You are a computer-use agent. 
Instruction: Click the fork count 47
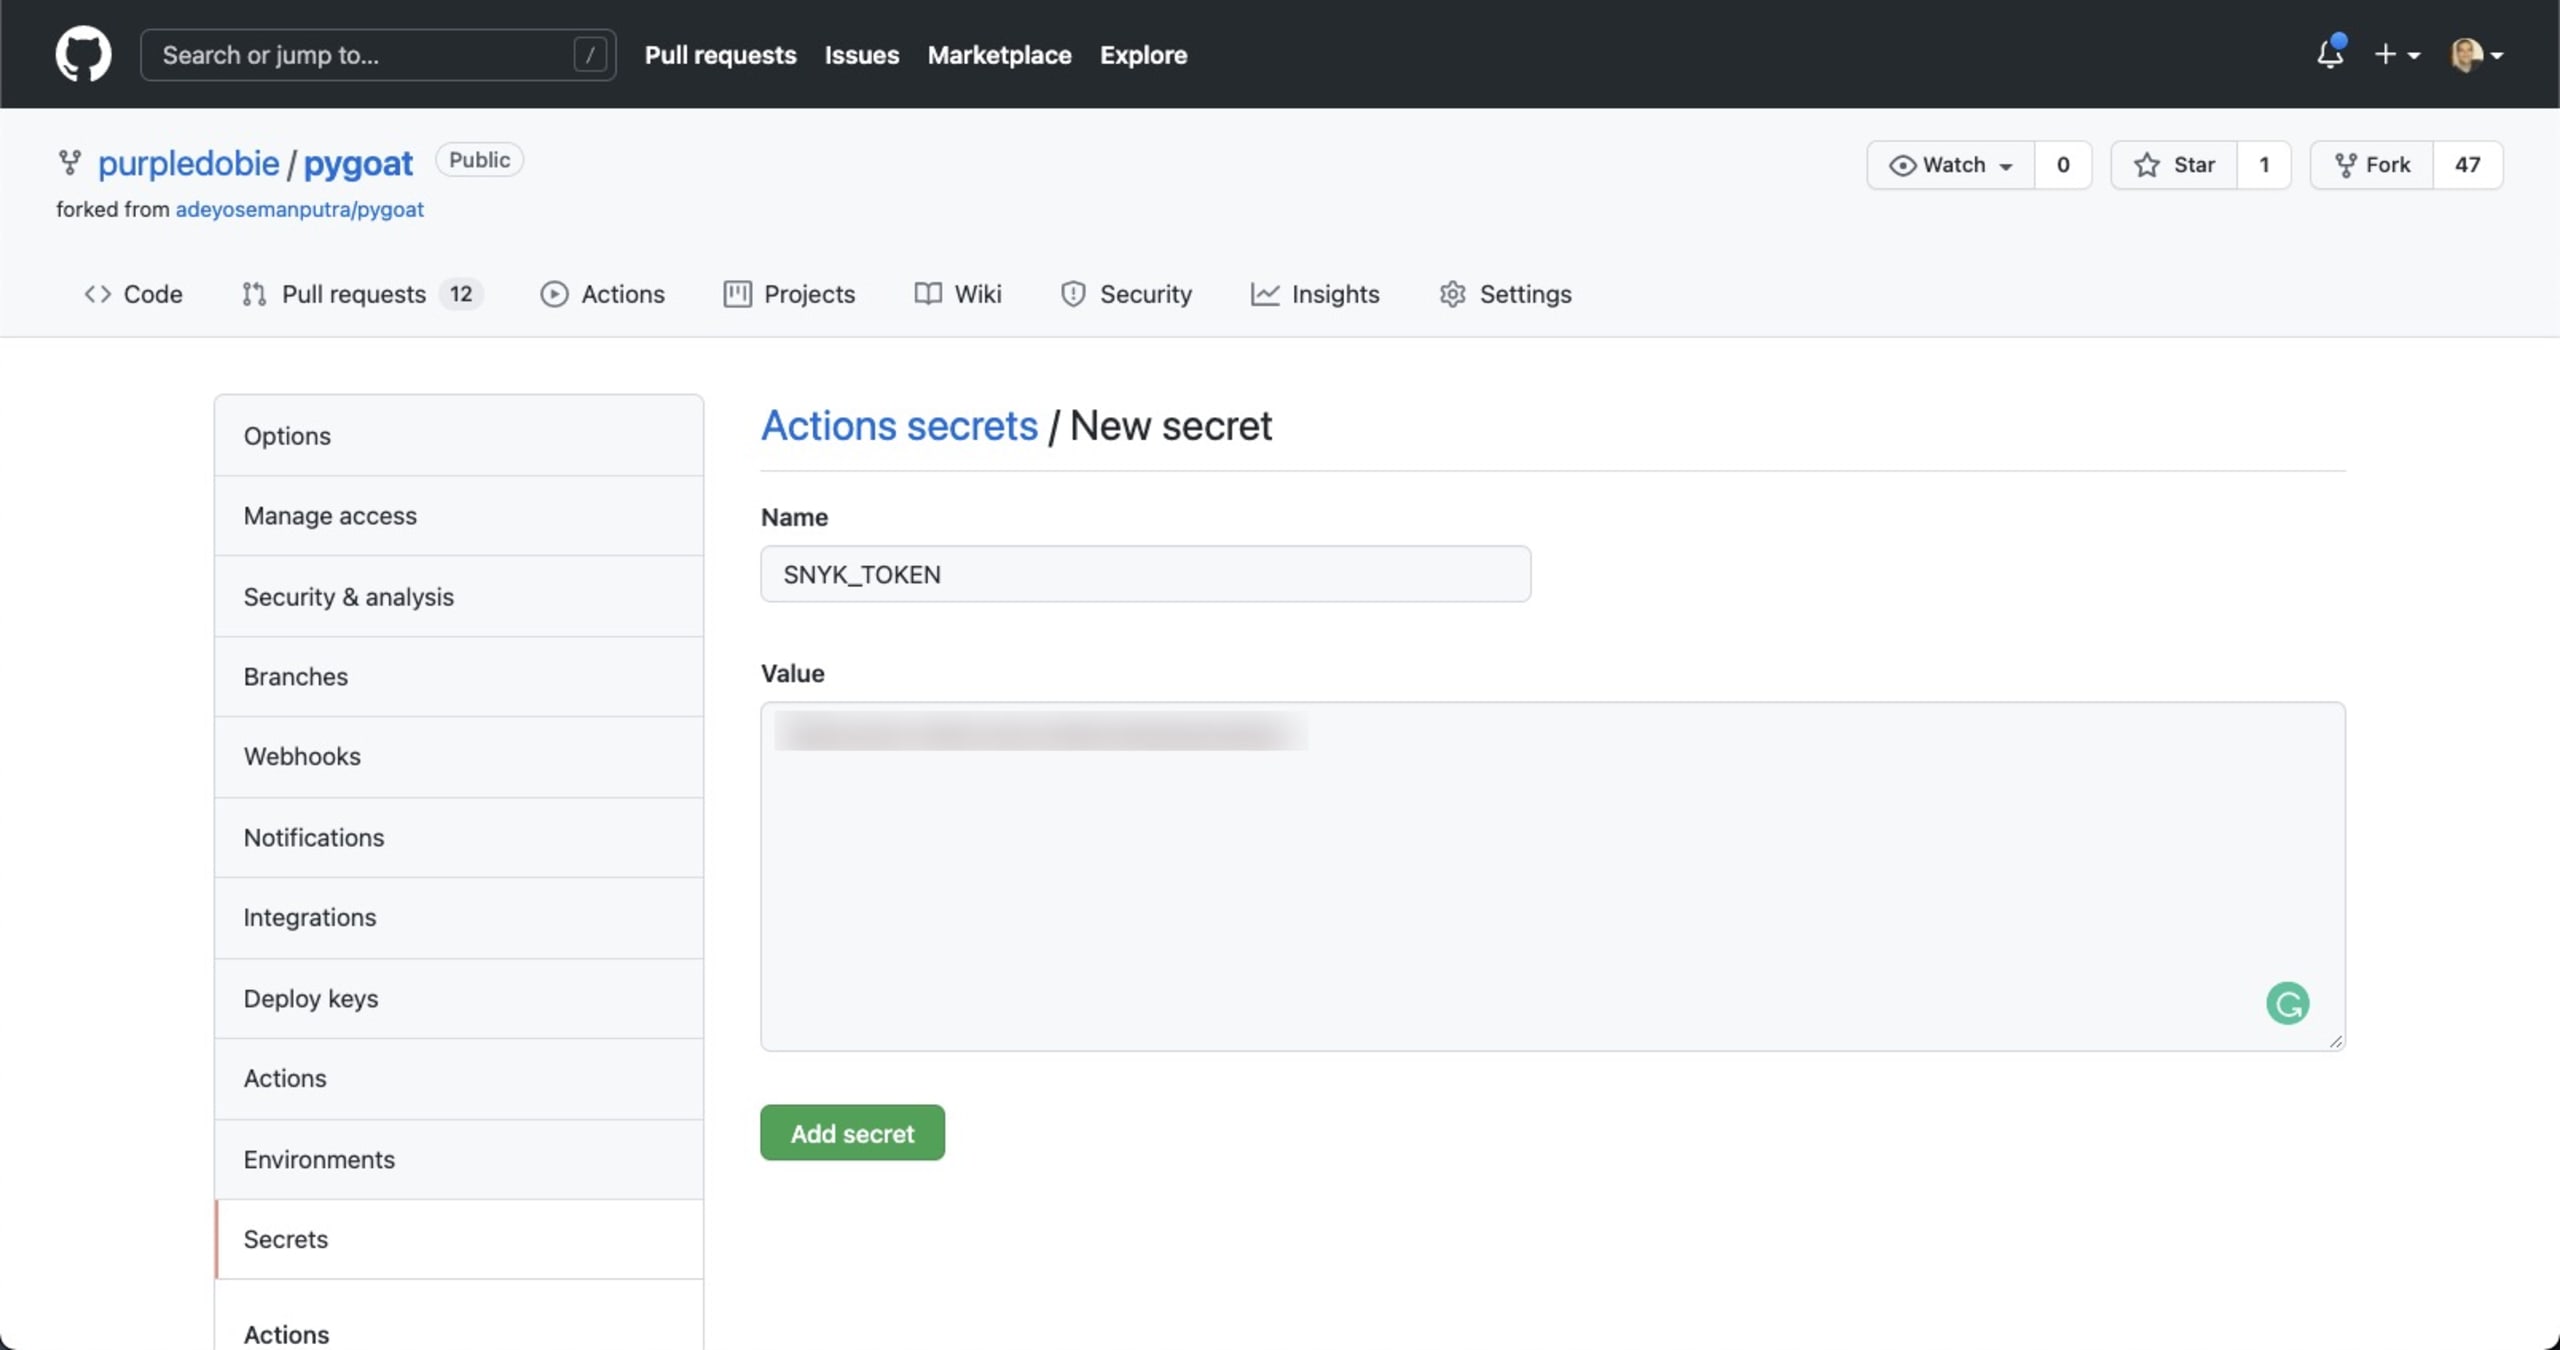coord(2467,165)
